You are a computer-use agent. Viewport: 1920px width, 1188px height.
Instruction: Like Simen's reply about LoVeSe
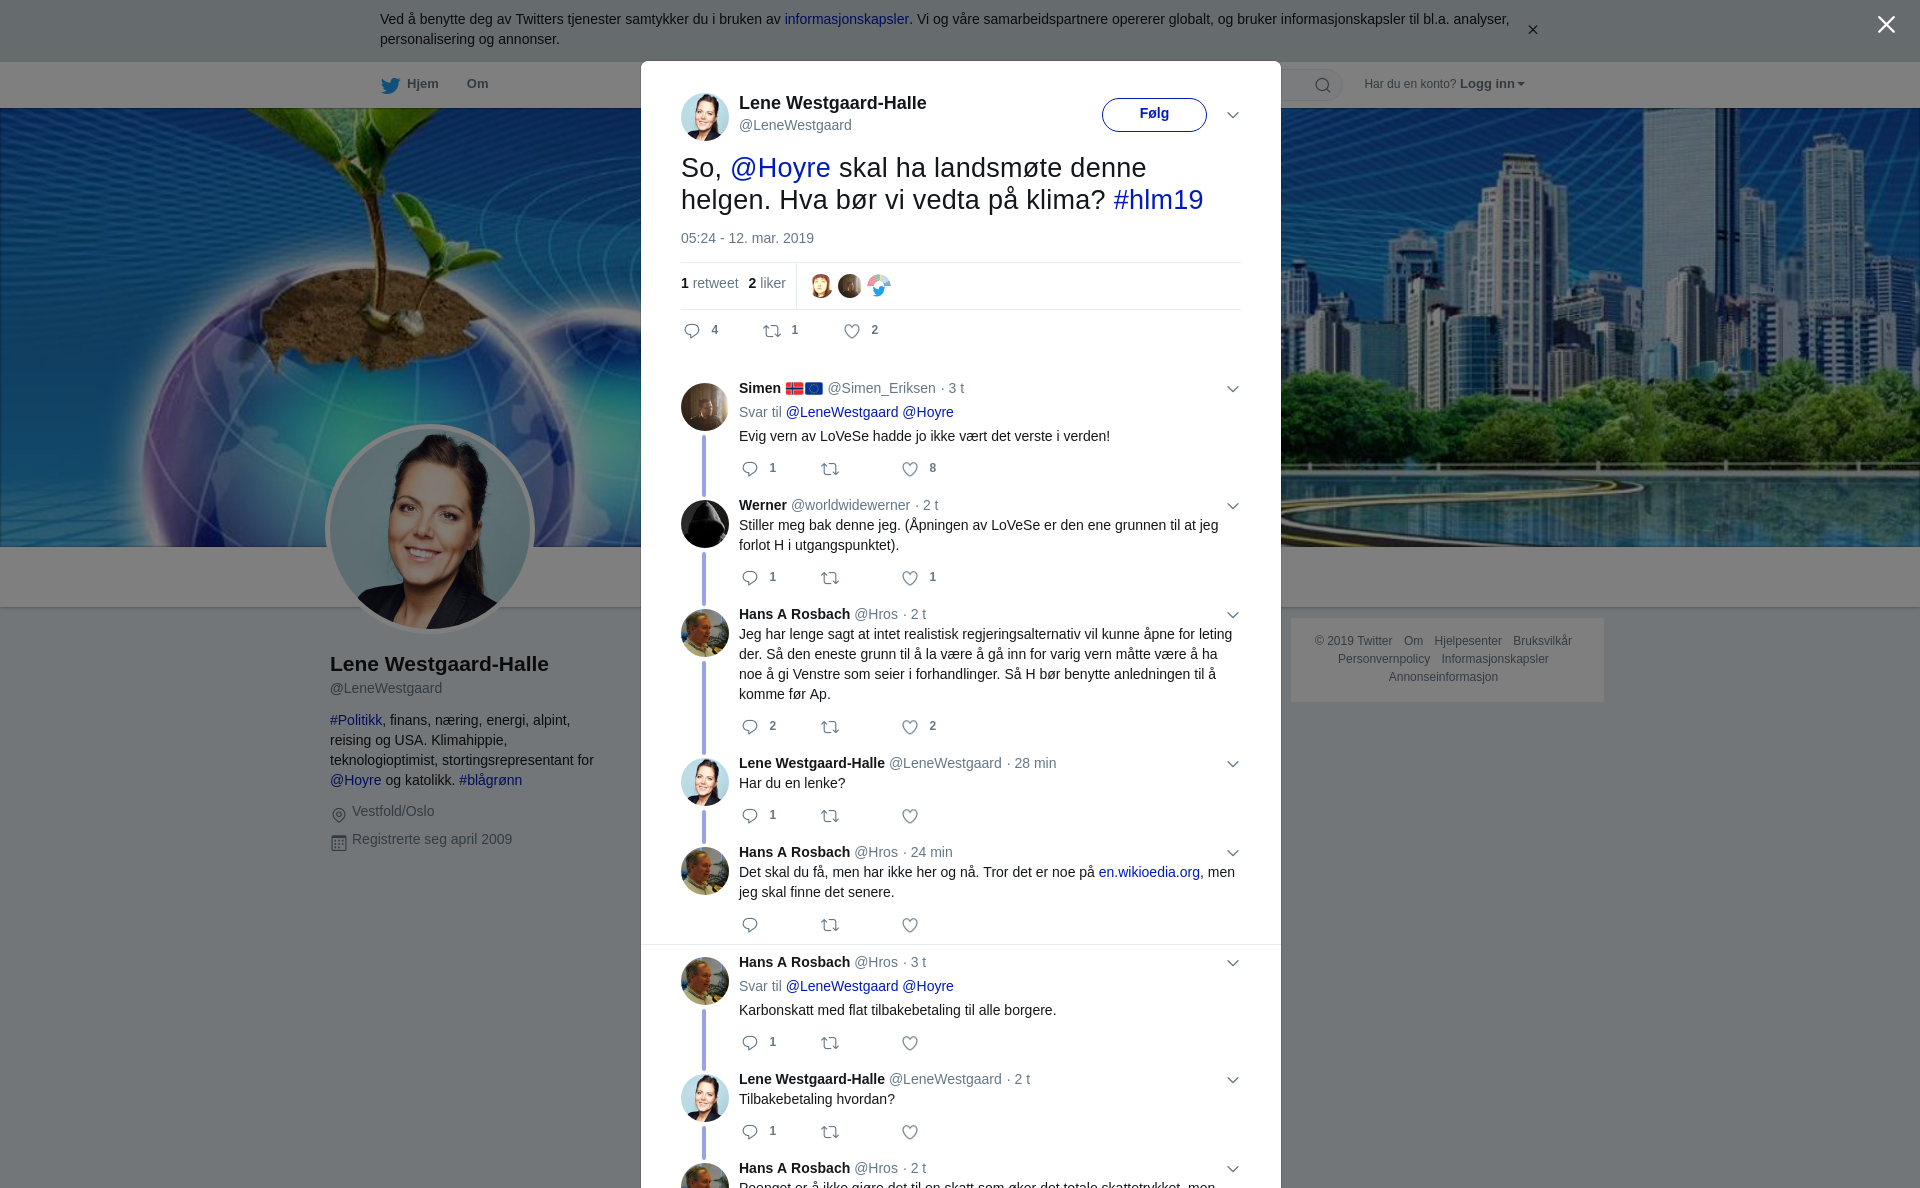[x=910, y=469]
